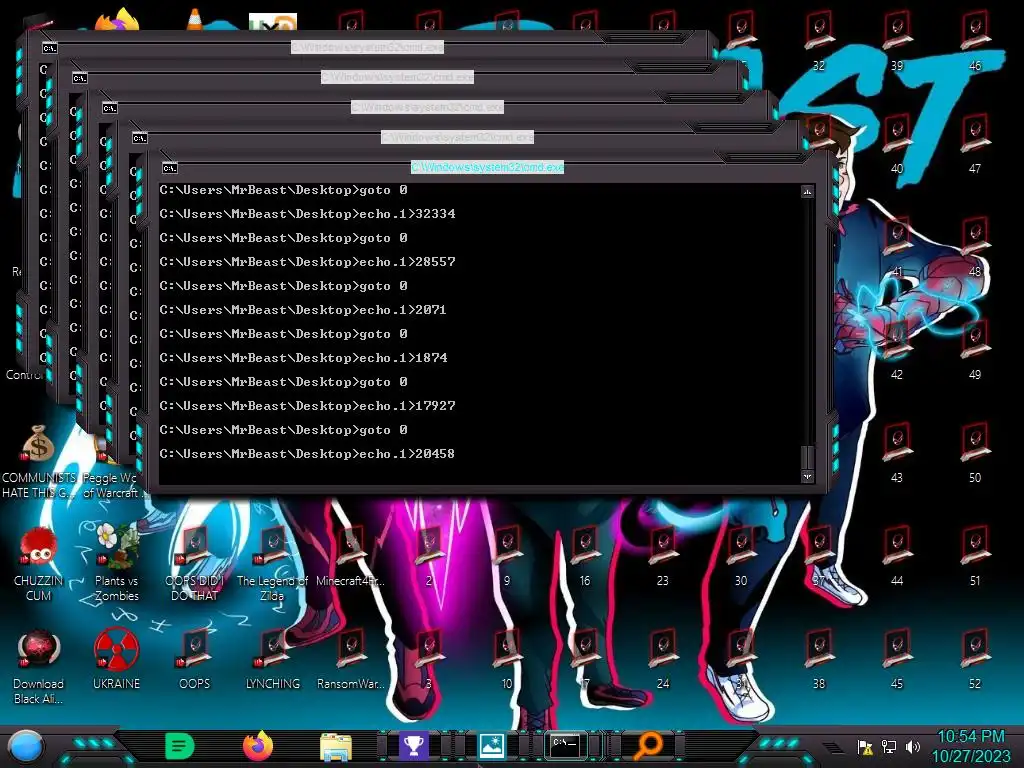Click the cmd scrollbar down arrow

[x=807, y=476]
